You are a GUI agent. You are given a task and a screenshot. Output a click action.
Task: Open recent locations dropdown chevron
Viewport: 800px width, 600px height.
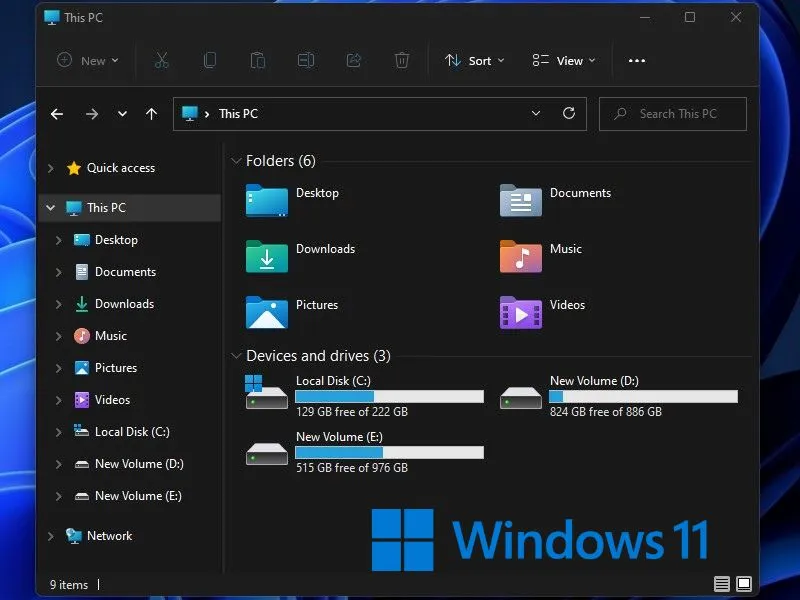(122, 114)
